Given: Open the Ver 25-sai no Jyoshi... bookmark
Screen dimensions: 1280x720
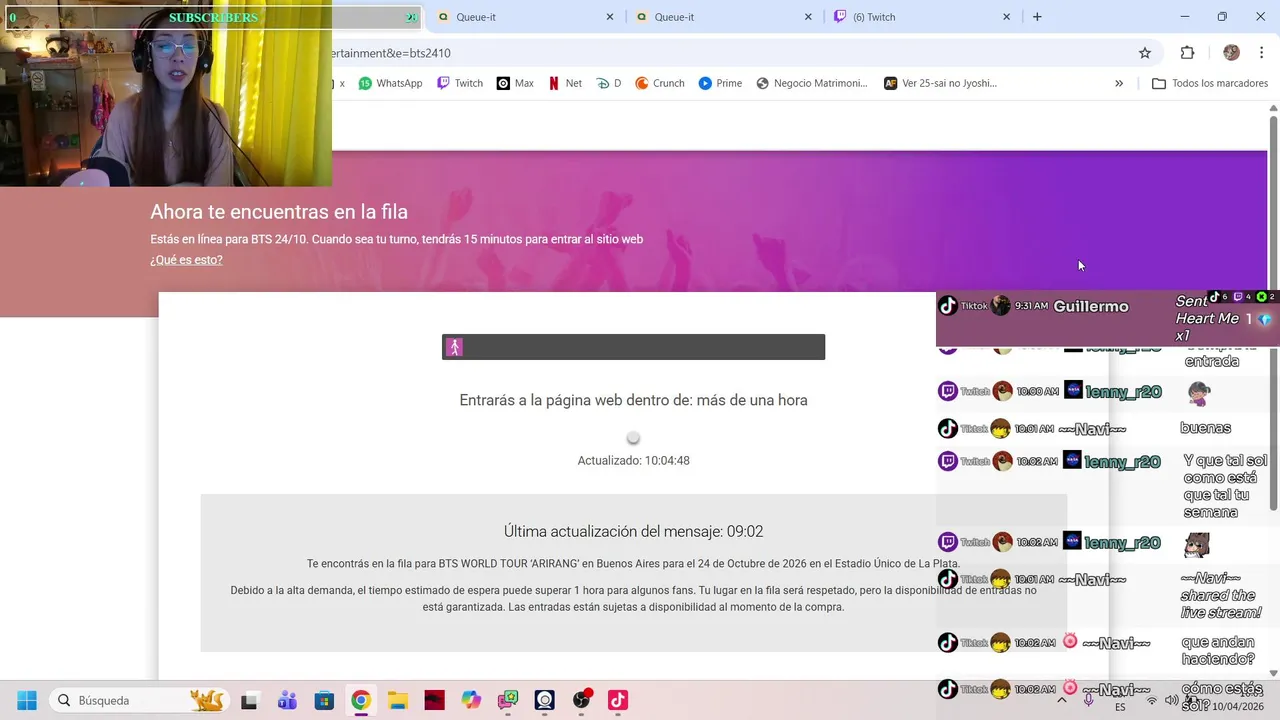Looking at the screenshot, I should [940, 83].
